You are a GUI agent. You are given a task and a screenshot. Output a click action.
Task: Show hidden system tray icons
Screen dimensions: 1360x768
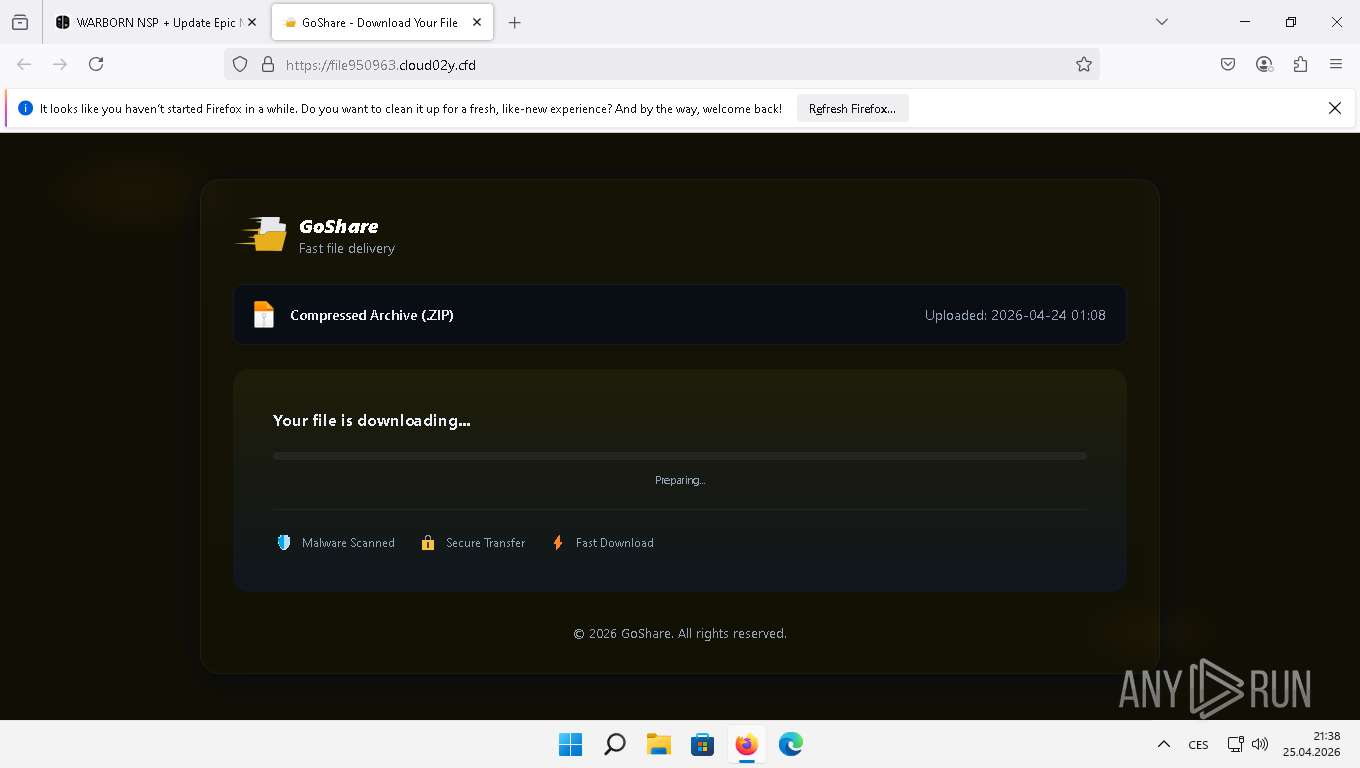[x=1163, y=744]
